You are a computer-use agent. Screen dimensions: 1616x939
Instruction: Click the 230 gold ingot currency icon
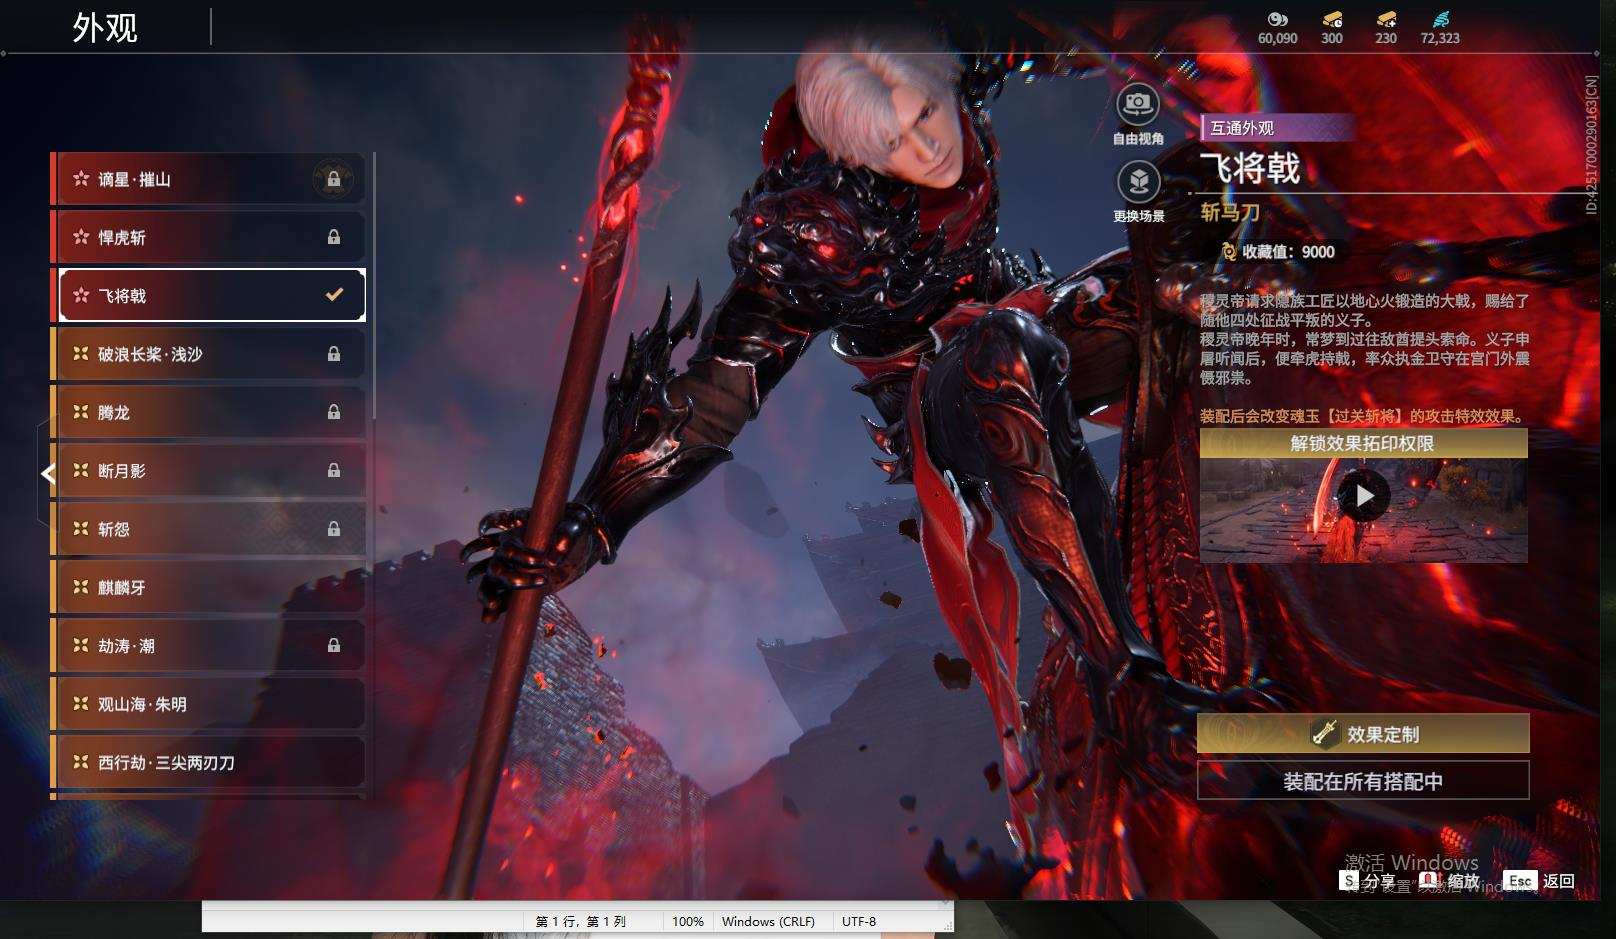point(1386,19)
